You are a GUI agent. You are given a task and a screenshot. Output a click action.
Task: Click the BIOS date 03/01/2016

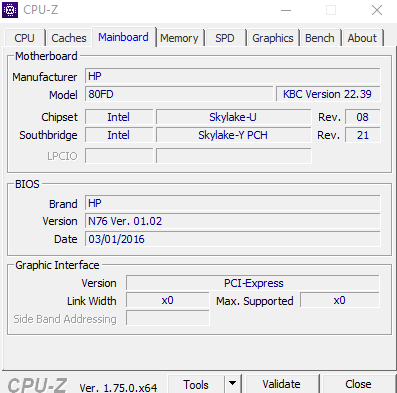click(x=233, y=239)
